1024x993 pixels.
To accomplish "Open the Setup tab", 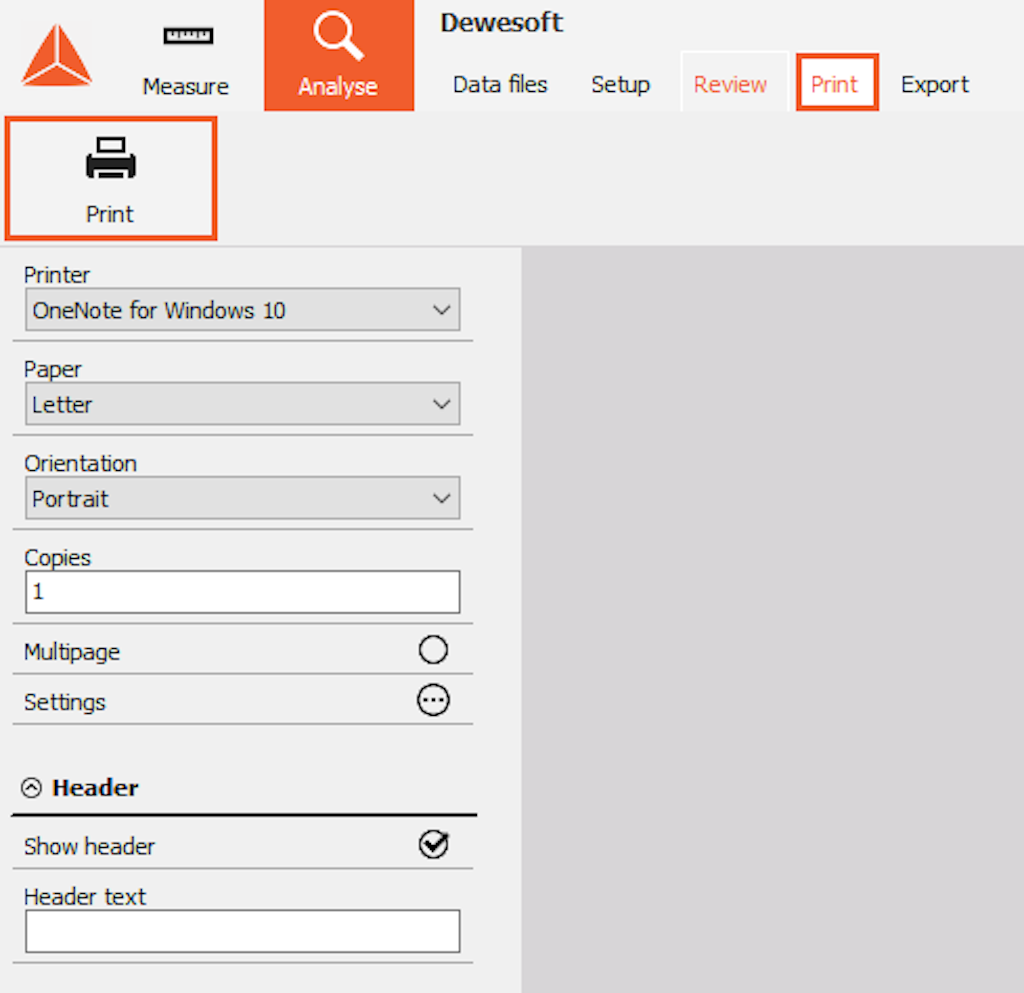I will tap(620, 84).
